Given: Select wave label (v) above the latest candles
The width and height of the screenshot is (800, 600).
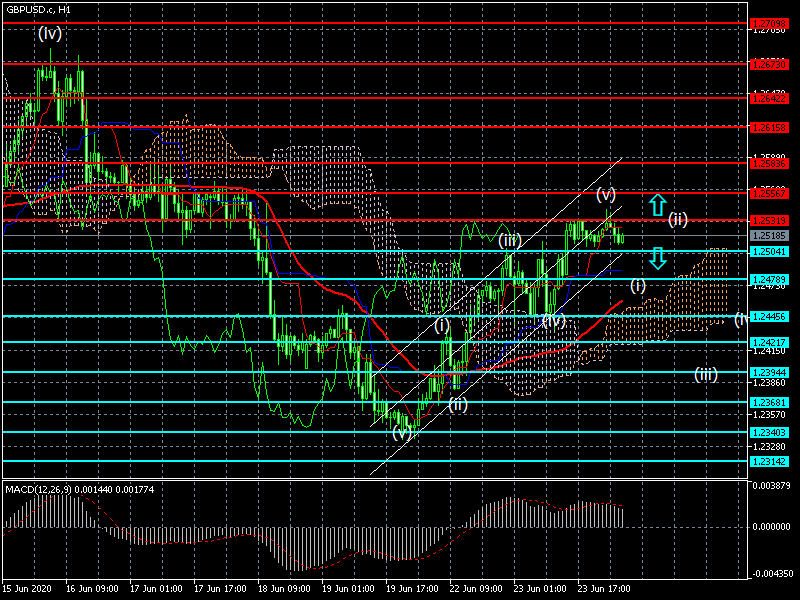Looking at the screenshot, I should [606, 194].
